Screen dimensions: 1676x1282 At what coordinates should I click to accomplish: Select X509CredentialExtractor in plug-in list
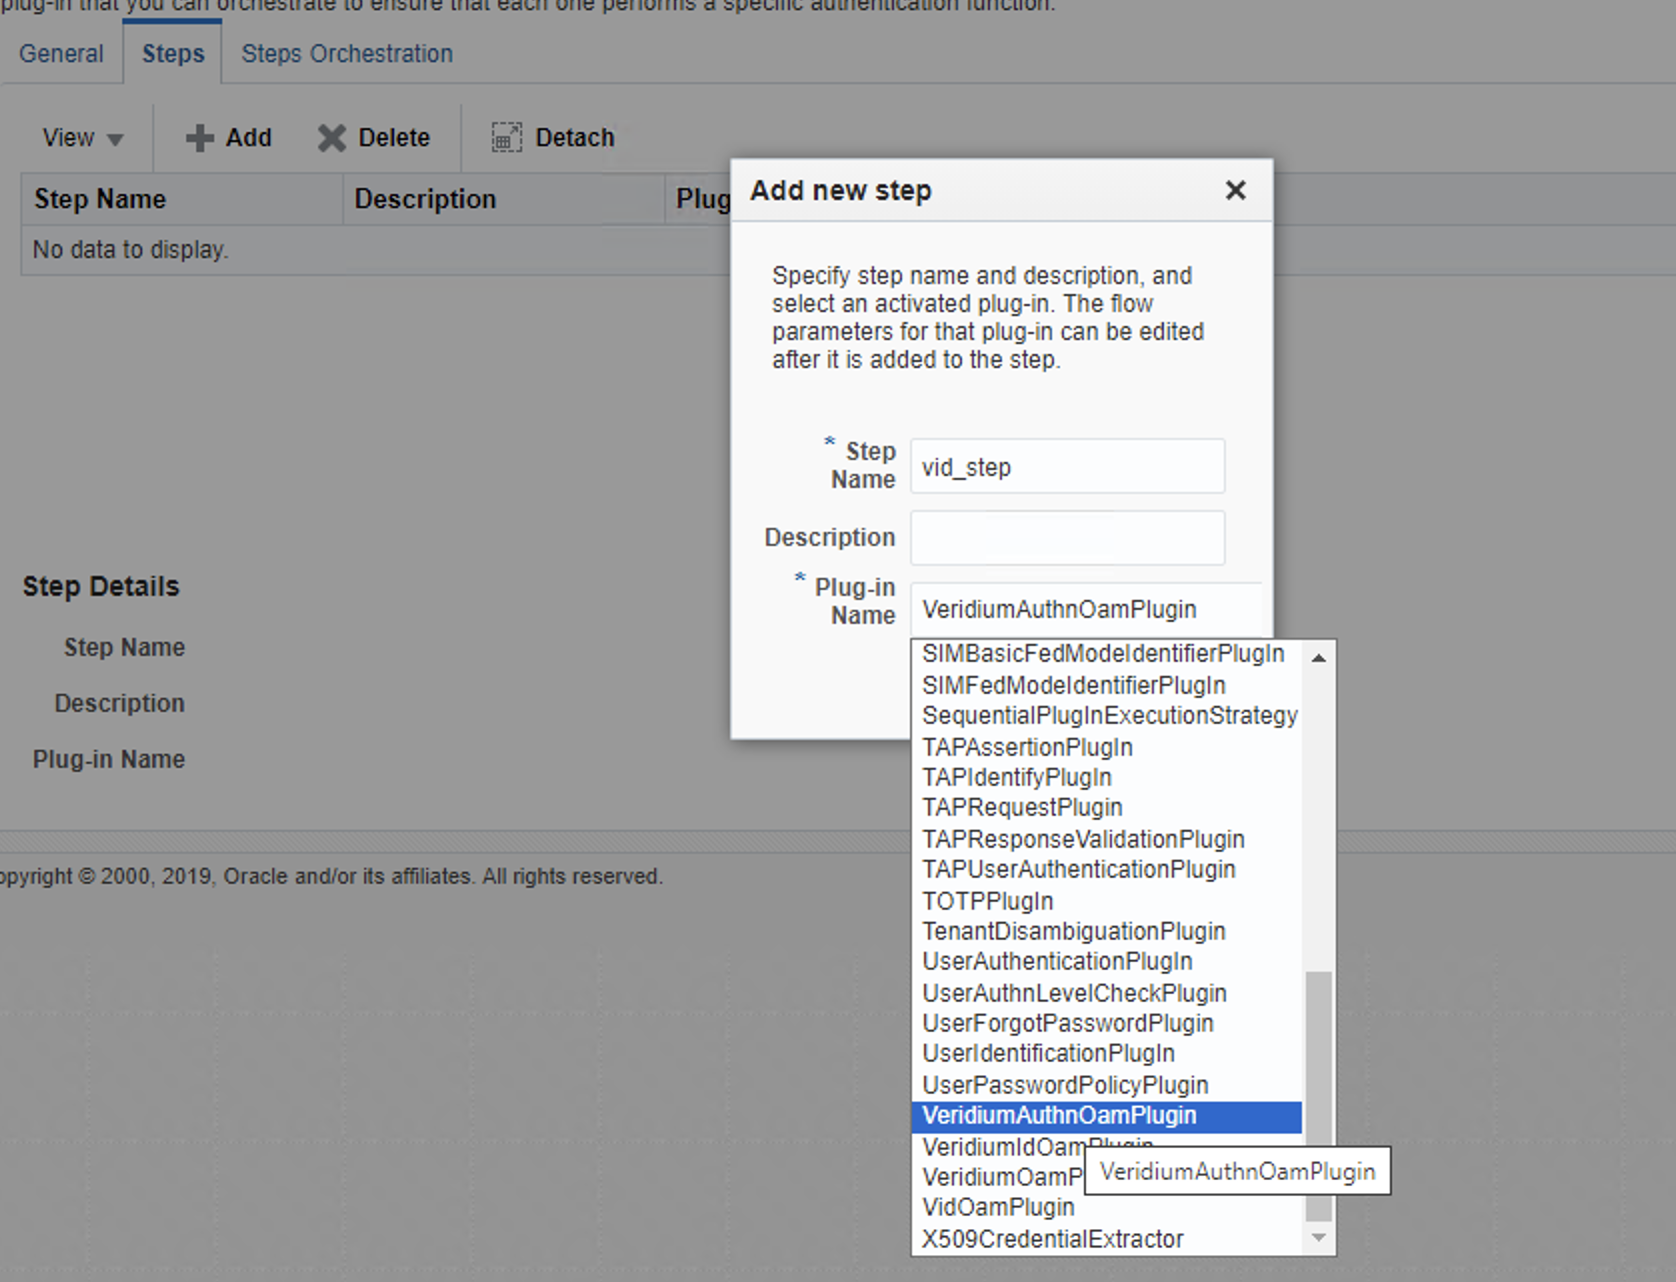coord(1052,1239)
